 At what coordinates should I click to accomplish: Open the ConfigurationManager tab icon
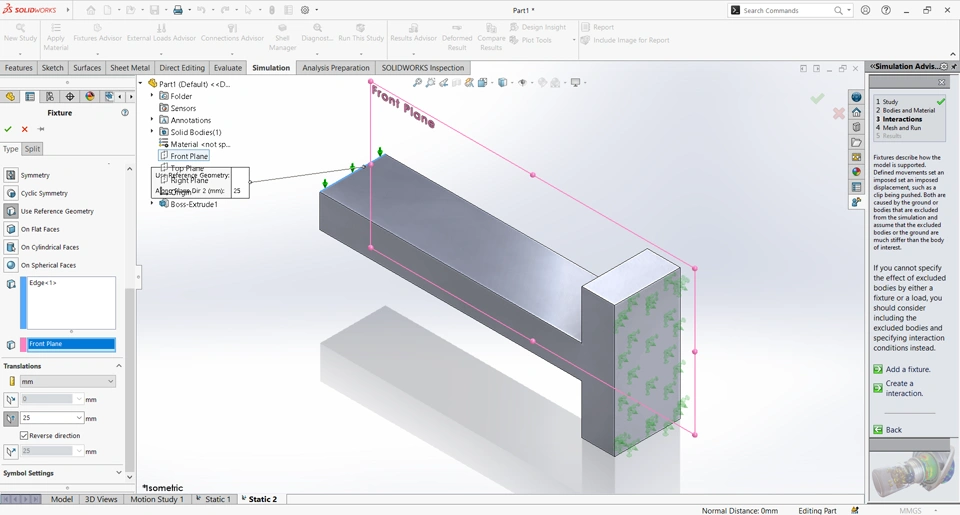[x=50, y=97]
